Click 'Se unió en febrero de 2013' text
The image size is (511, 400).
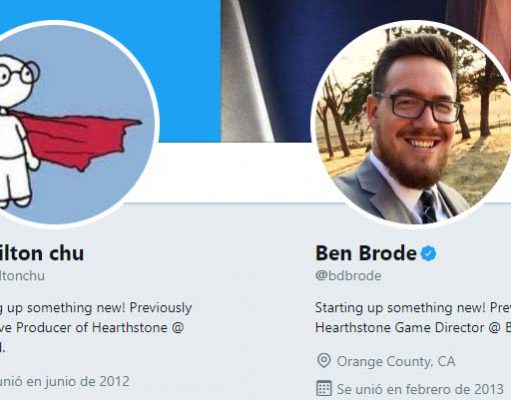tap(420, 389)
